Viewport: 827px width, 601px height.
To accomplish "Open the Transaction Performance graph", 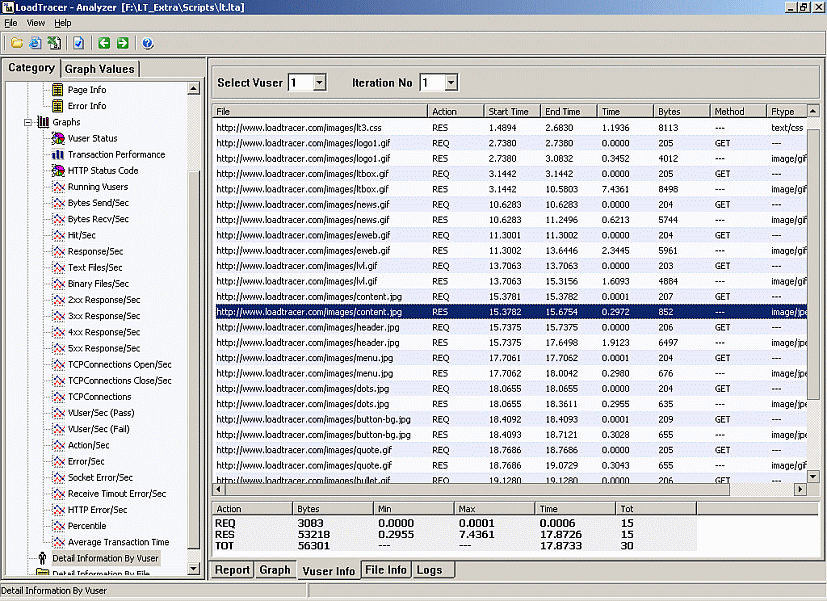I will (116, 154).
